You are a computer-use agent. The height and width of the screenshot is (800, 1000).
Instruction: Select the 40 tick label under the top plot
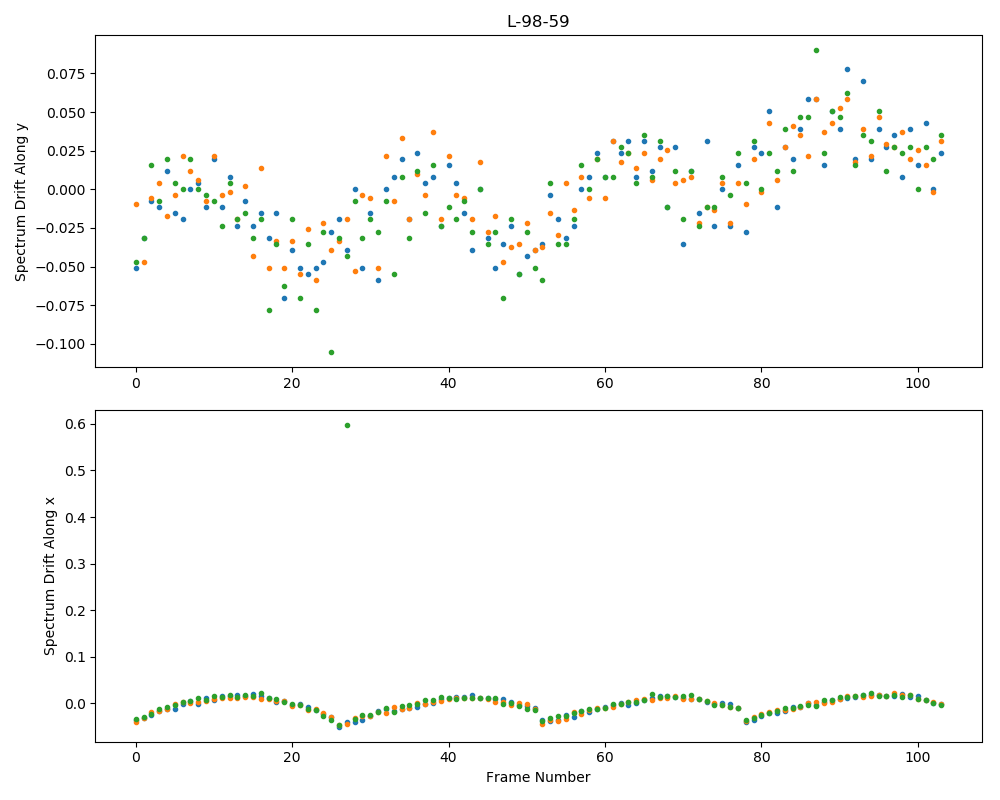448,383
